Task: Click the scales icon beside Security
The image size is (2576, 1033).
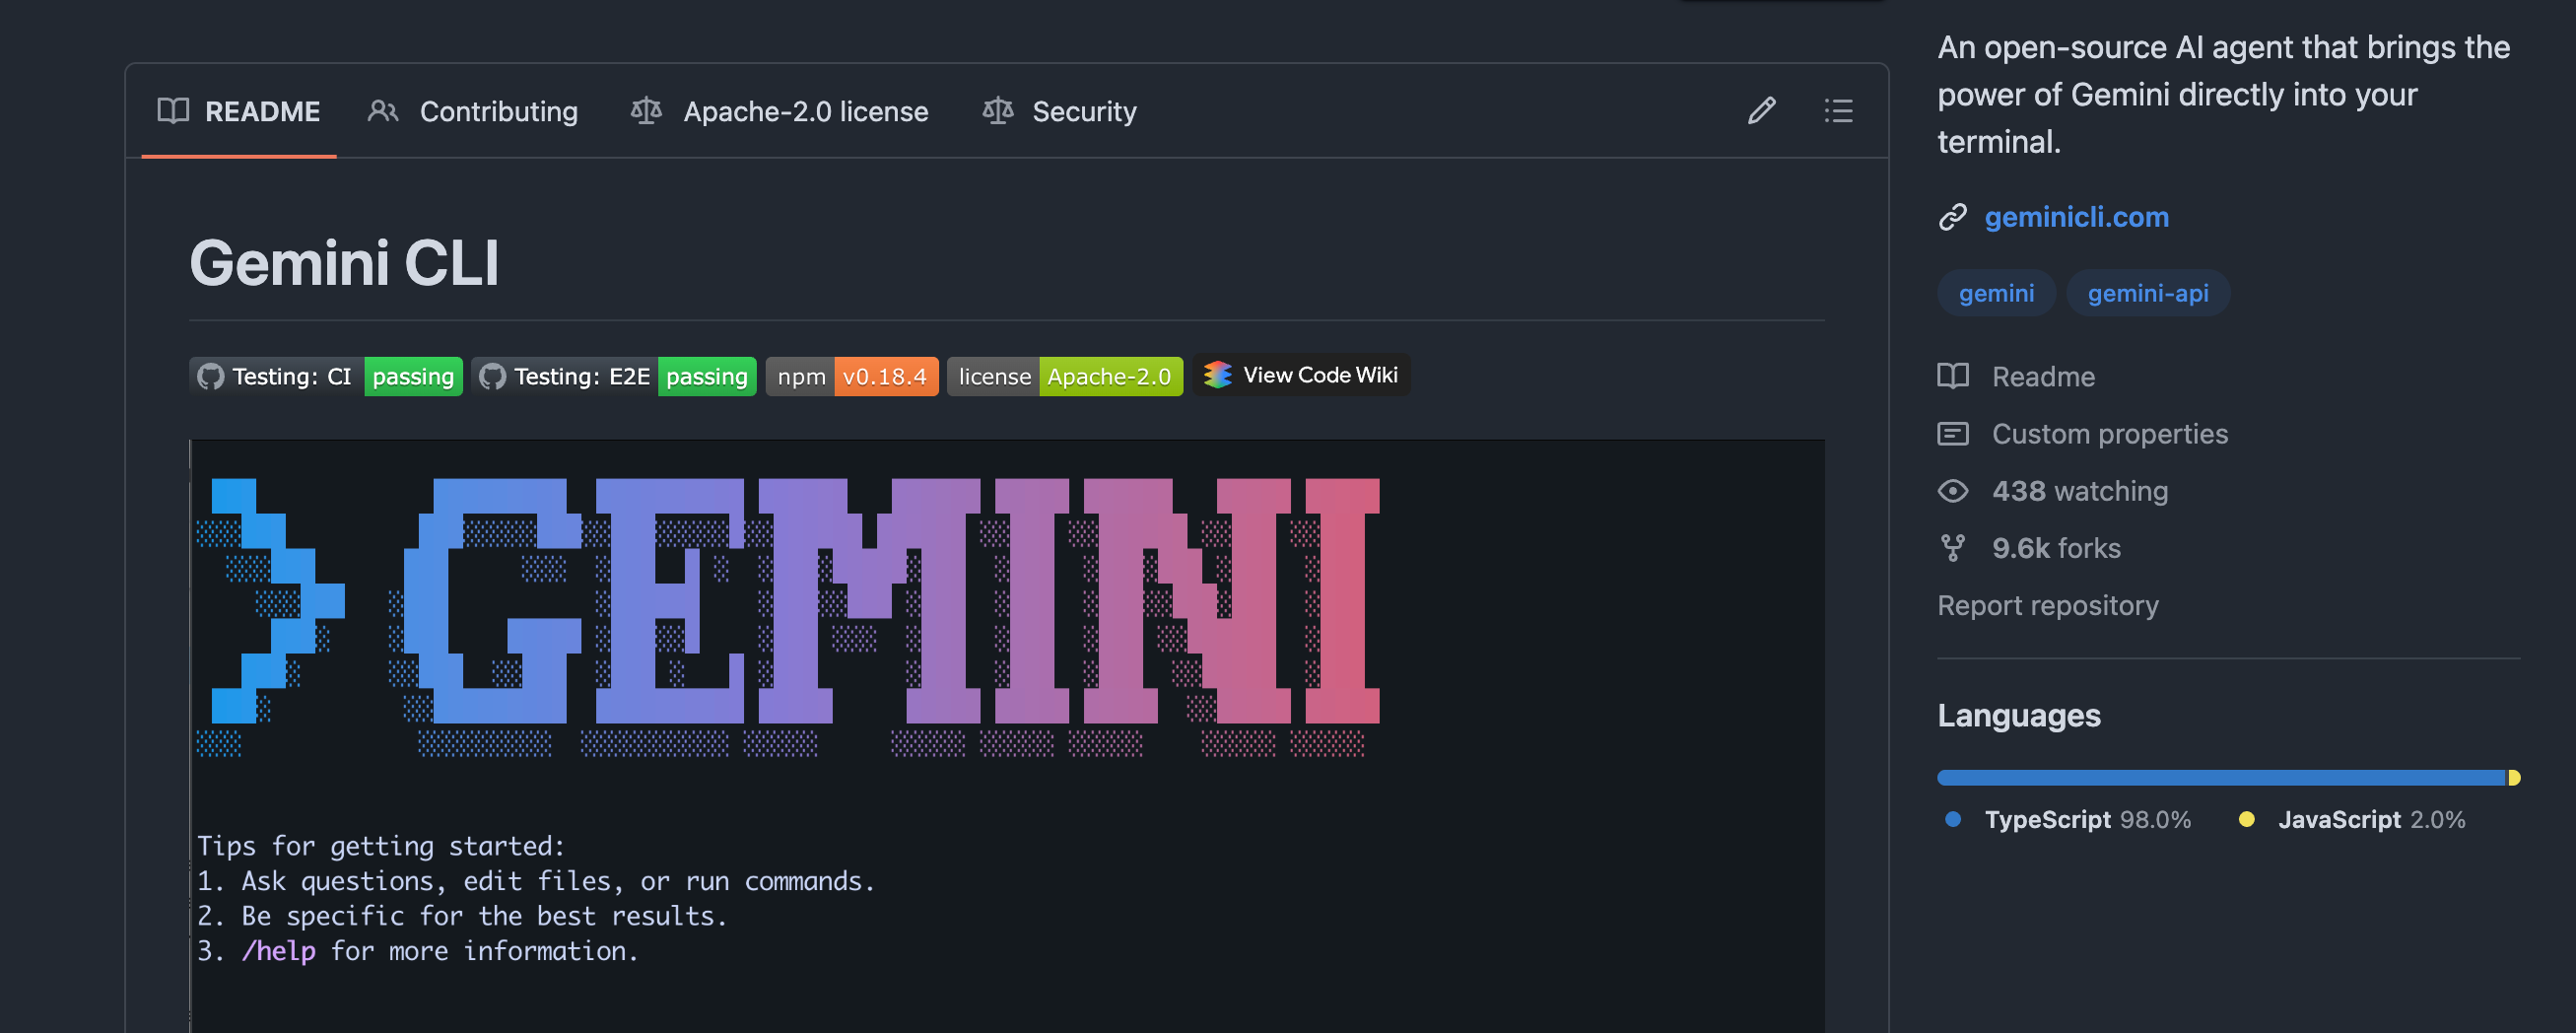Action: tap(998, 111)
